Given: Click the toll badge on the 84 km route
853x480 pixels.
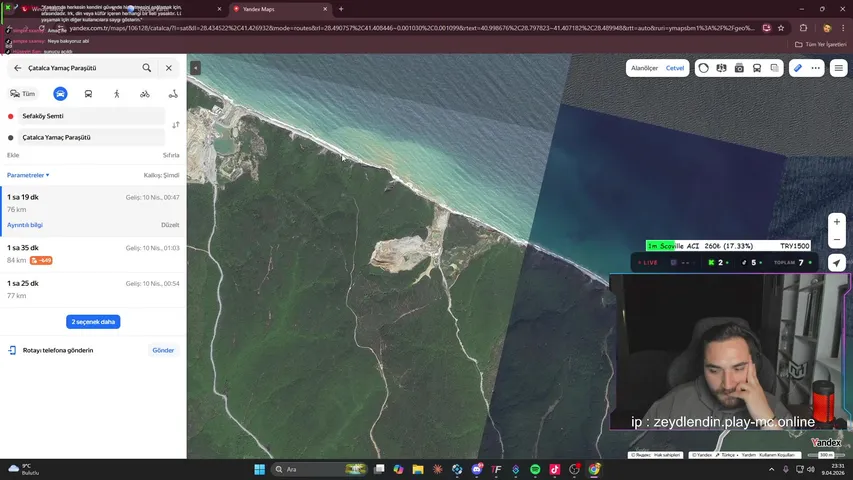Looking at the screenshot, I should pyautogui.click(x=41, y=260).
